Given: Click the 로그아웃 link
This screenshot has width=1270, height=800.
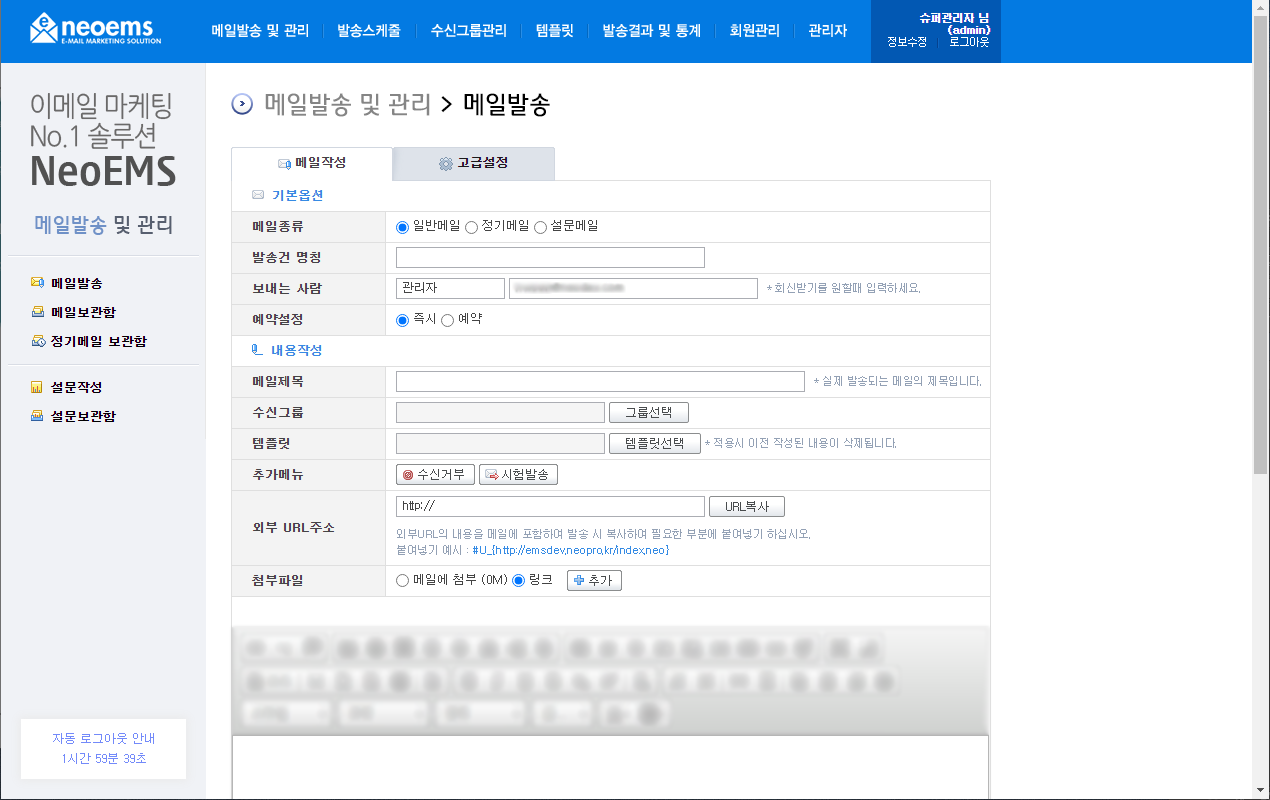Looking at the screenshot, I should [x=969, y=42].
